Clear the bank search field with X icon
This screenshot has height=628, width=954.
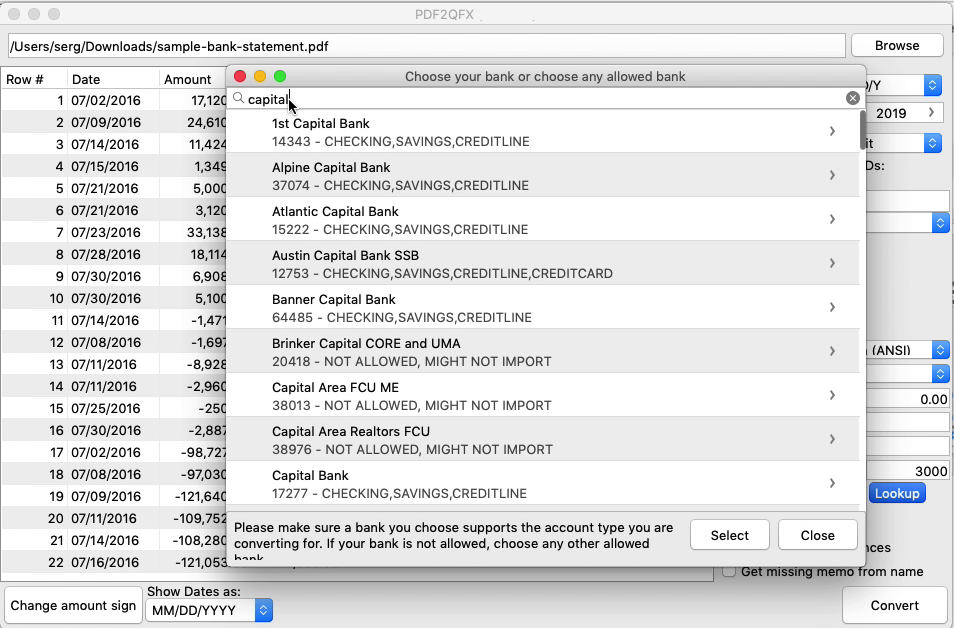pos(852,99)
